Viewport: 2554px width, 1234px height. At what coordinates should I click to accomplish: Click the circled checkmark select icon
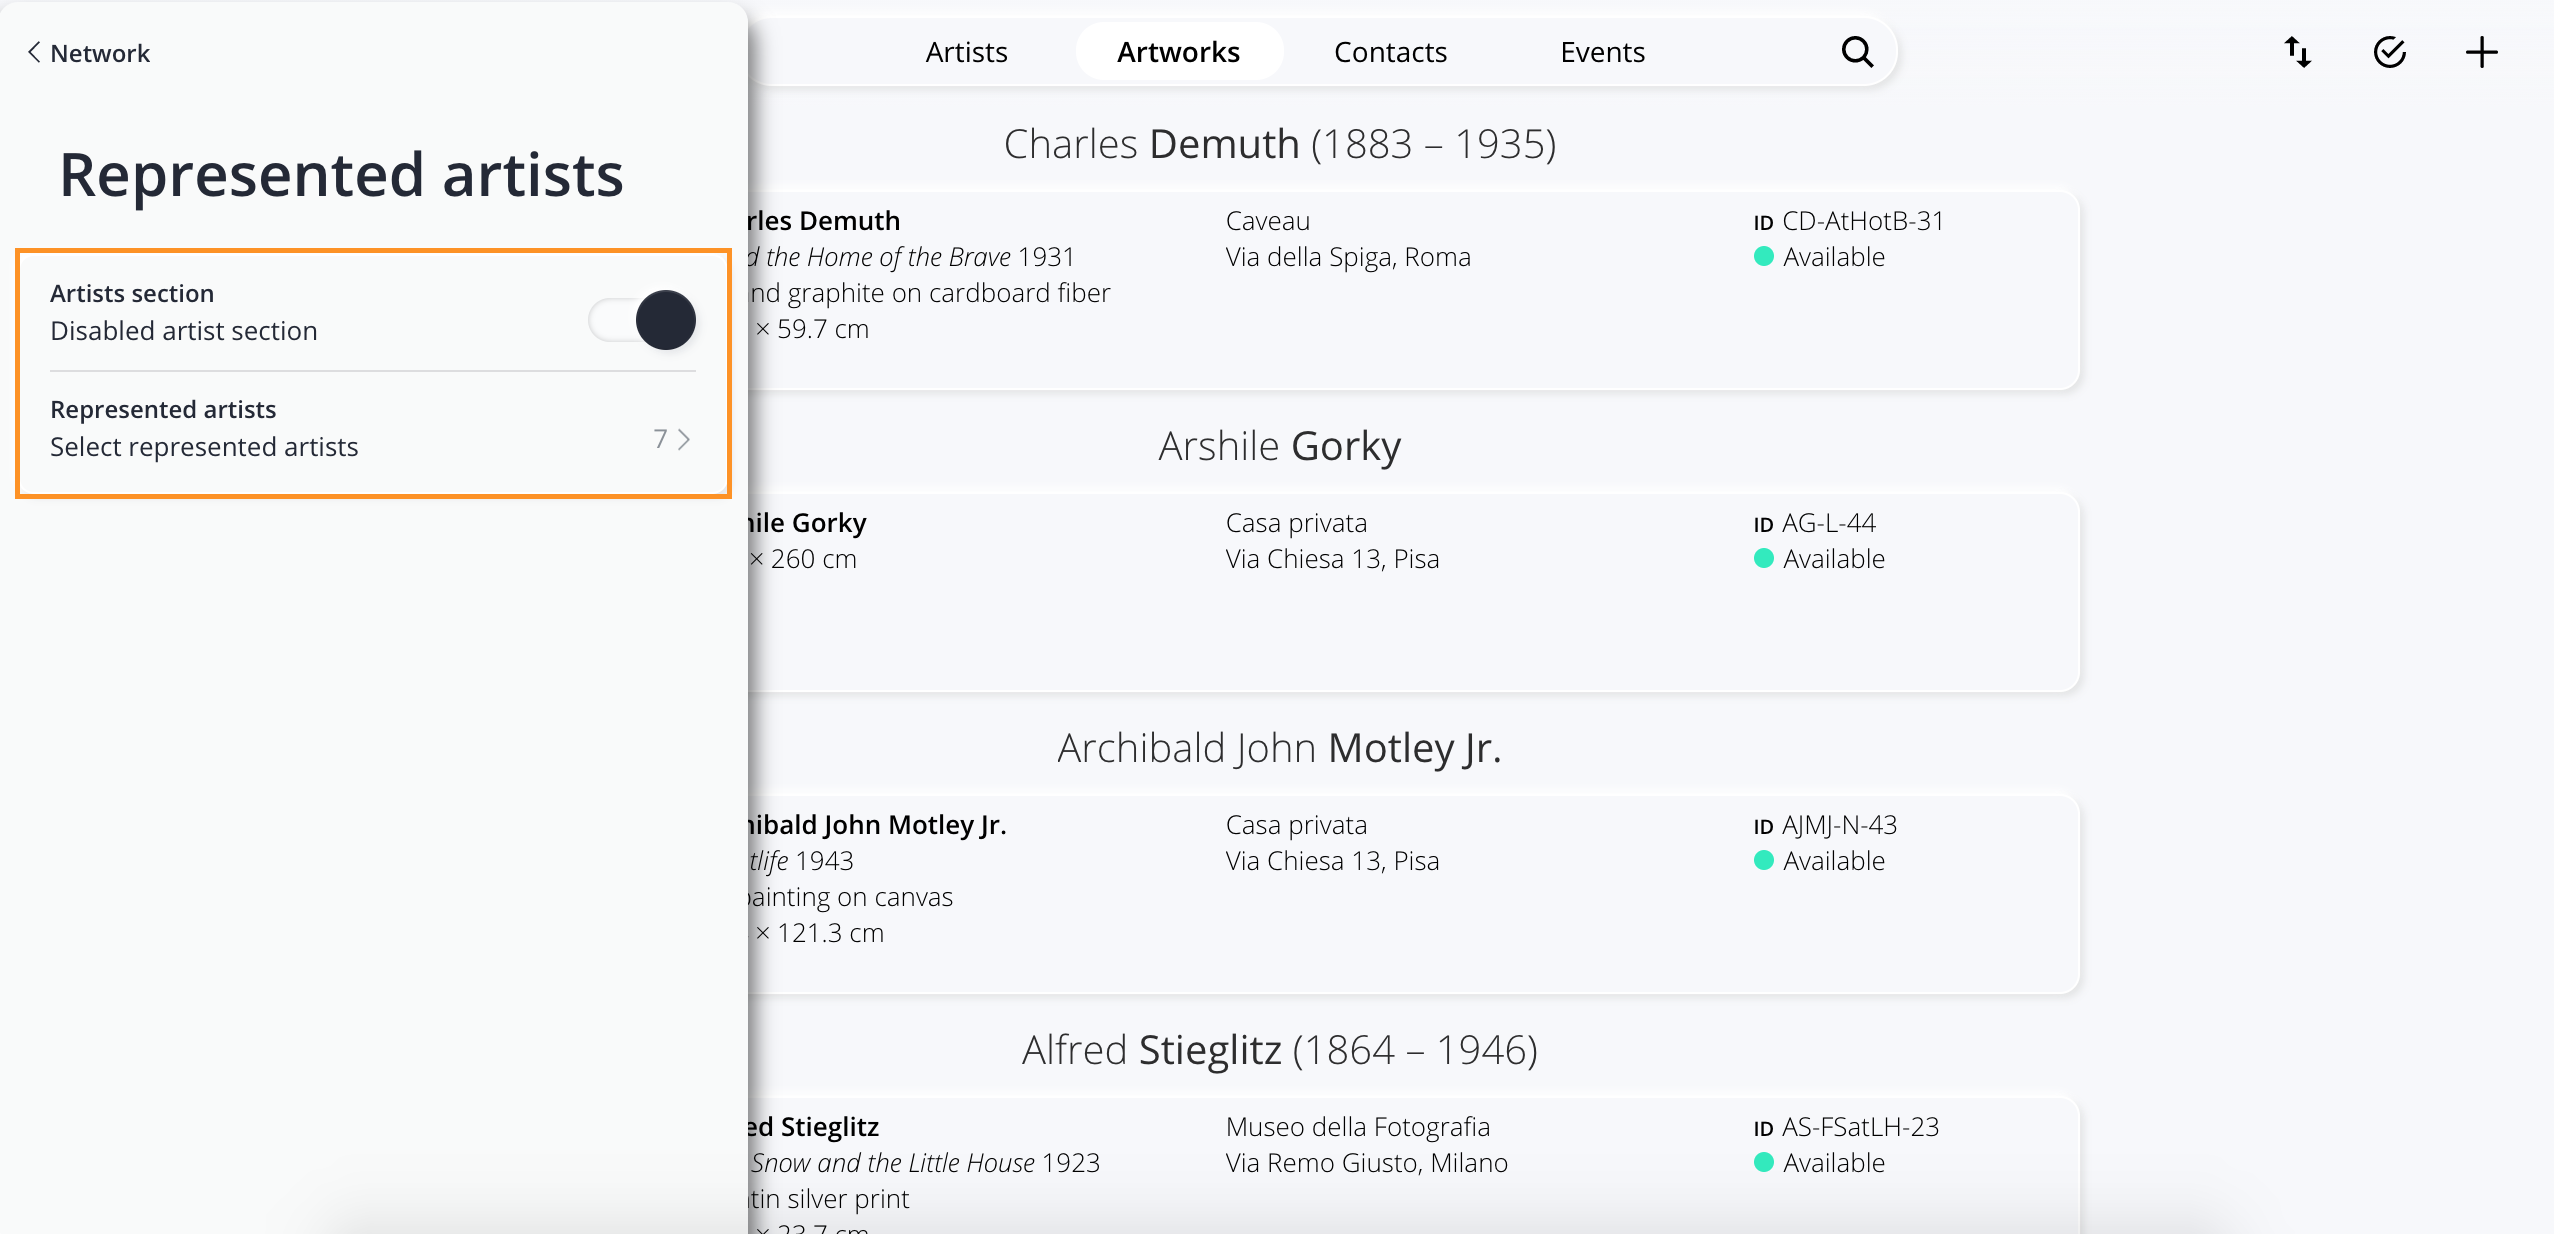[x=2390, y=52]
